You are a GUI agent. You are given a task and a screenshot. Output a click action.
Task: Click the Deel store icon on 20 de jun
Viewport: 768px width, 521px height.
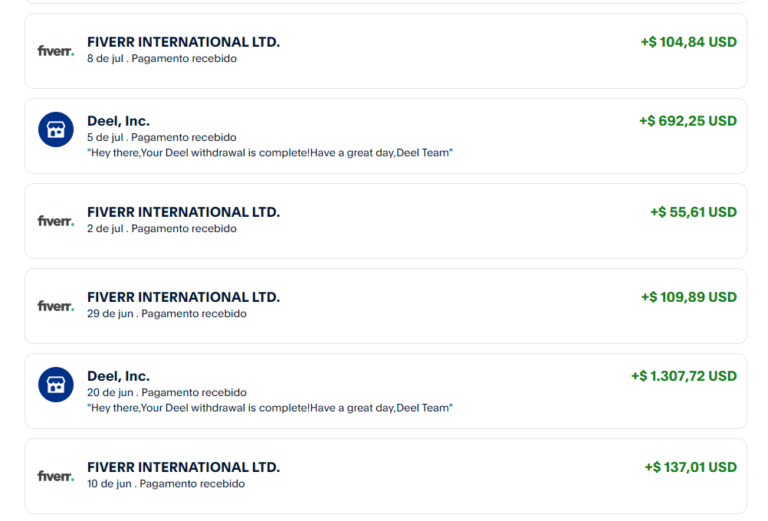click(56, 385)
